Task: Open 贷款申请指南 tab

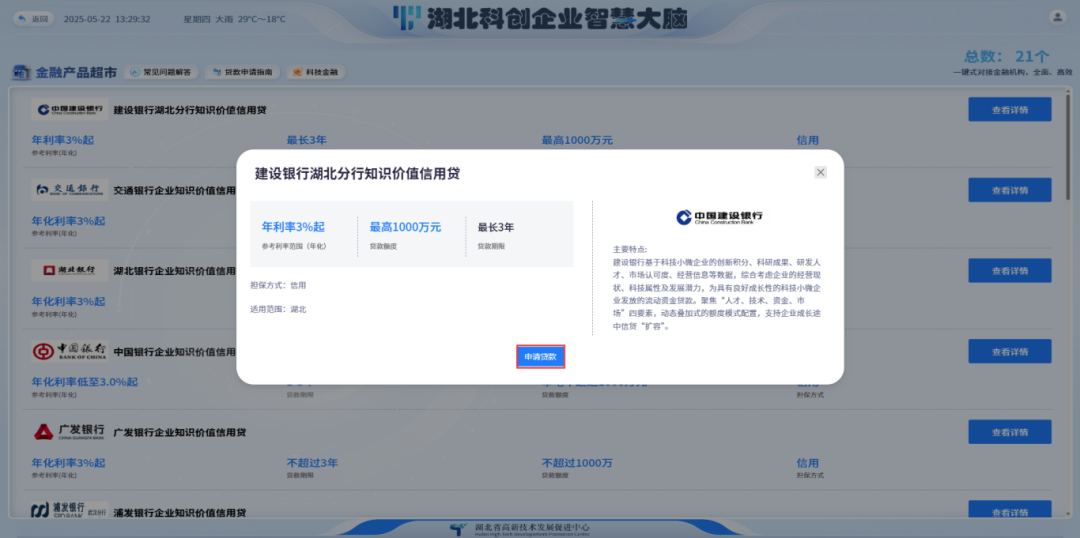Action: pyautogui.click(x=242, y=72)
